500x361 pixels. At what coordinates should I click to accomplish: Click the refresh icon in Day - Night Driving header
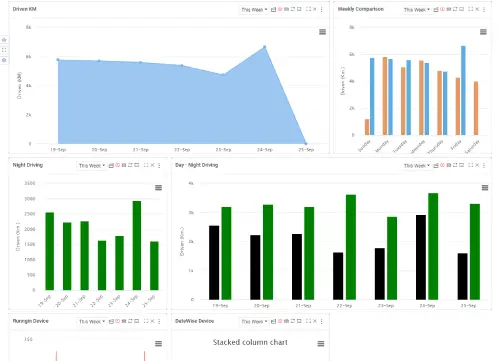455,165
